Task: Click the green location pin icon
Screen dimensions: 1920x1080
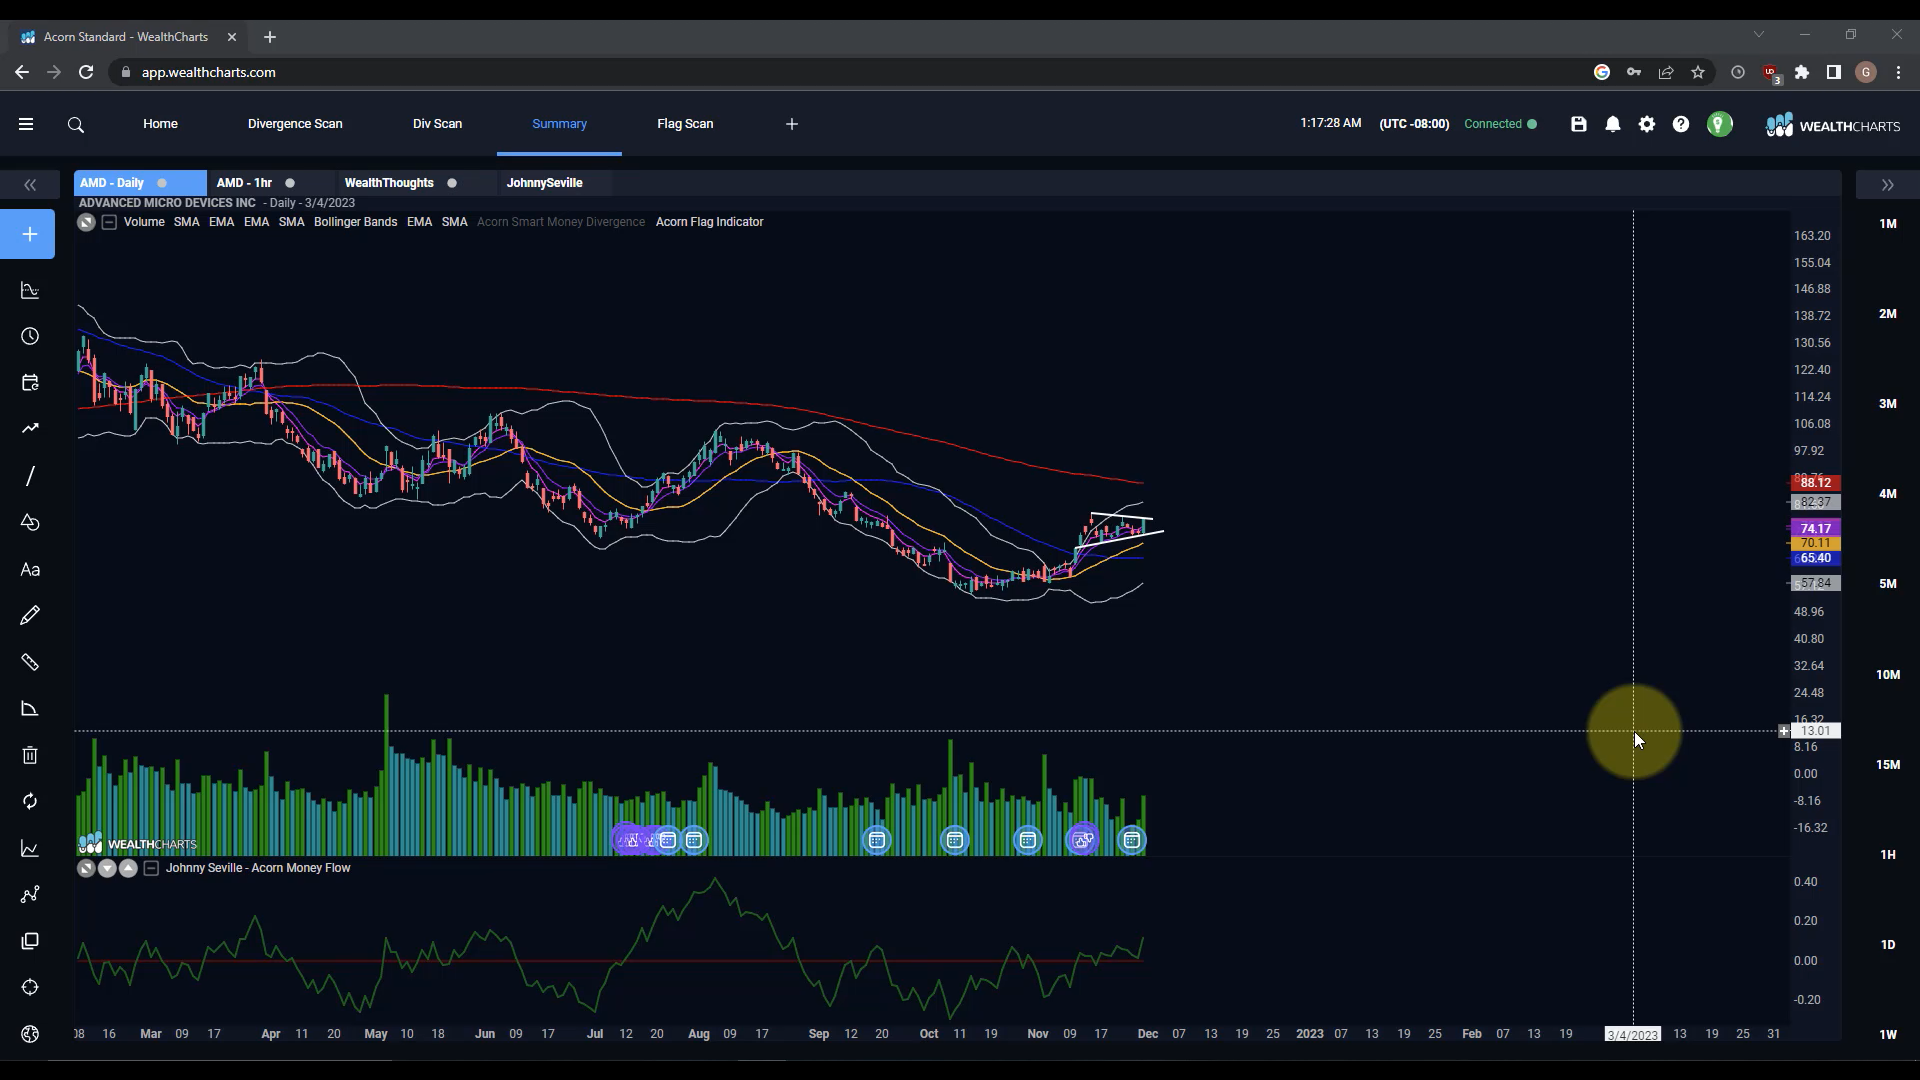Action: [x=1719, y=124]
